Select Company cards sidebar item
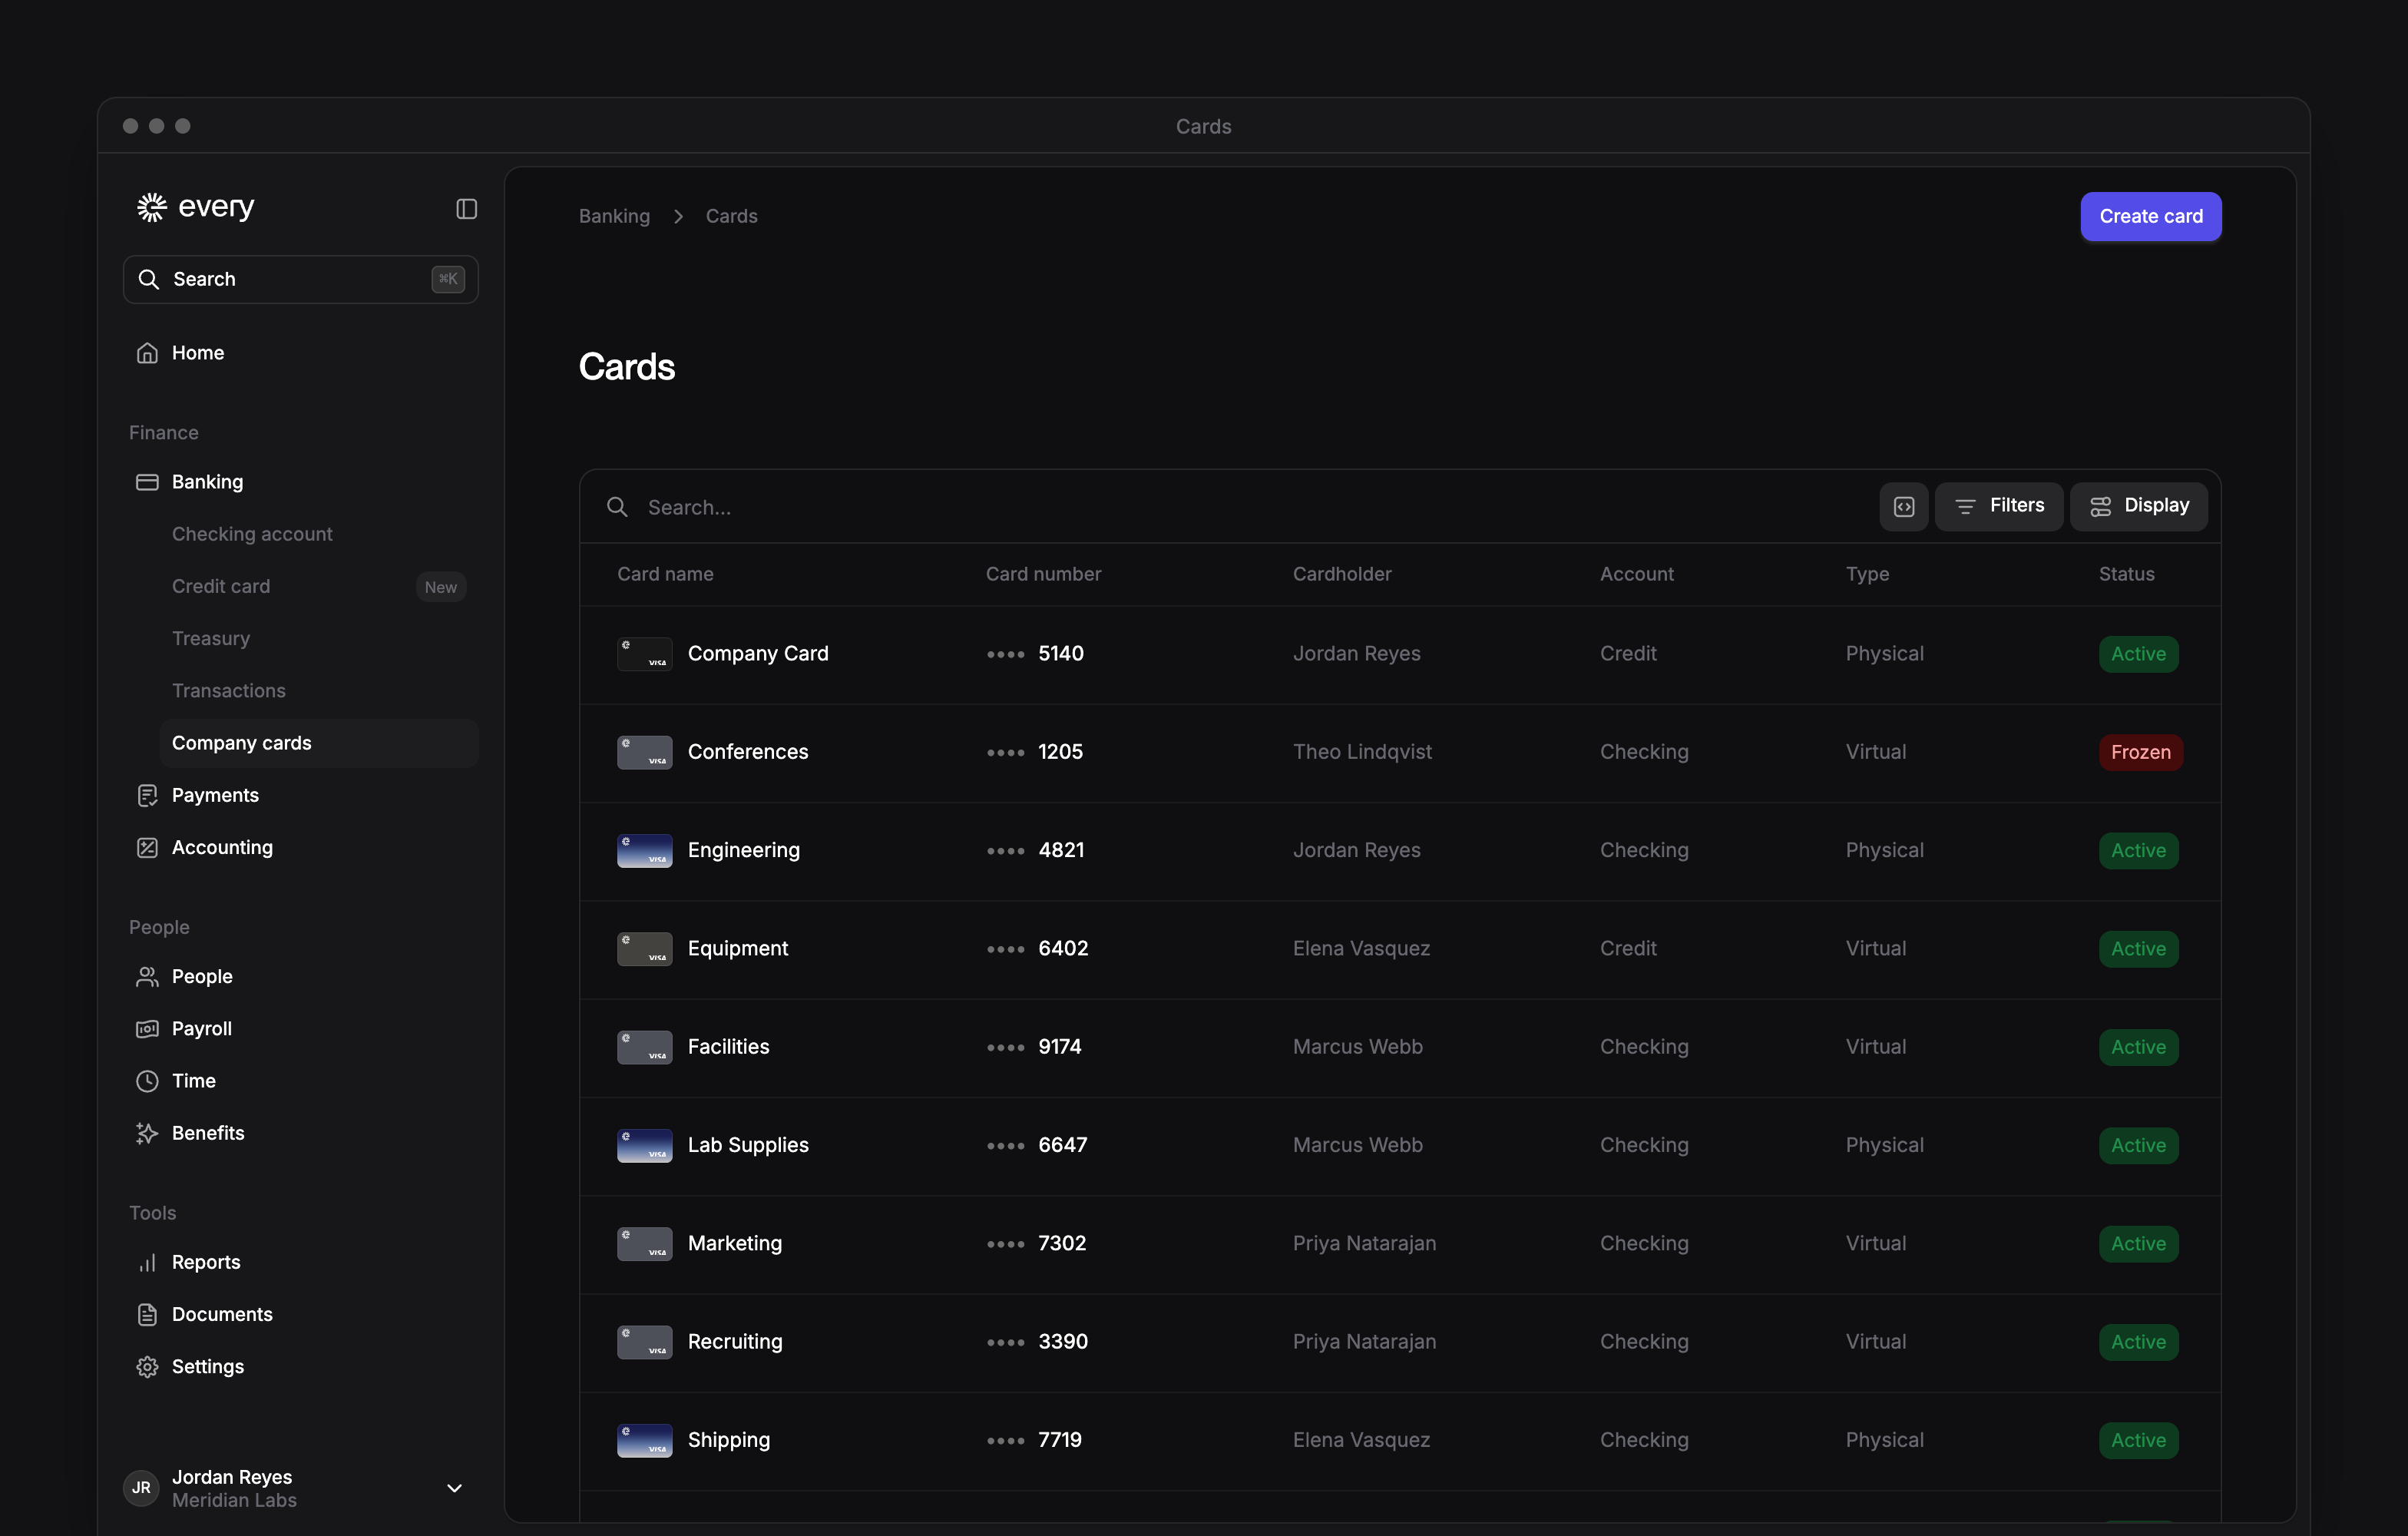The height and width of the screenshot is (1536, 2408). pos(319,743)
